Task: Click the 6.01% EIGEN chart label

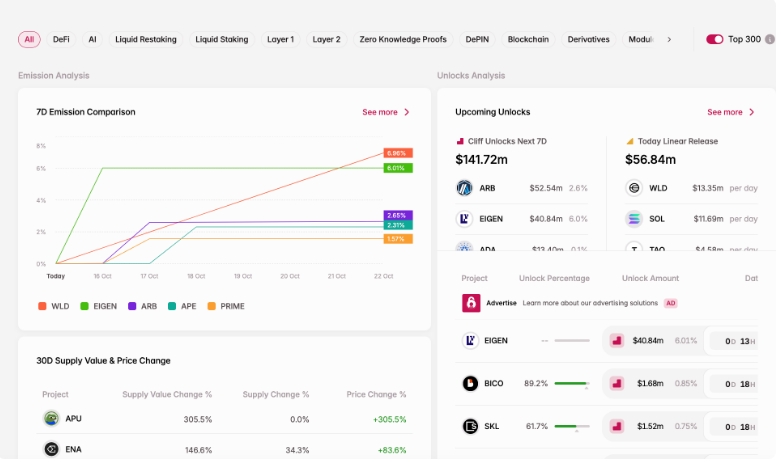Action: [398, 168]
